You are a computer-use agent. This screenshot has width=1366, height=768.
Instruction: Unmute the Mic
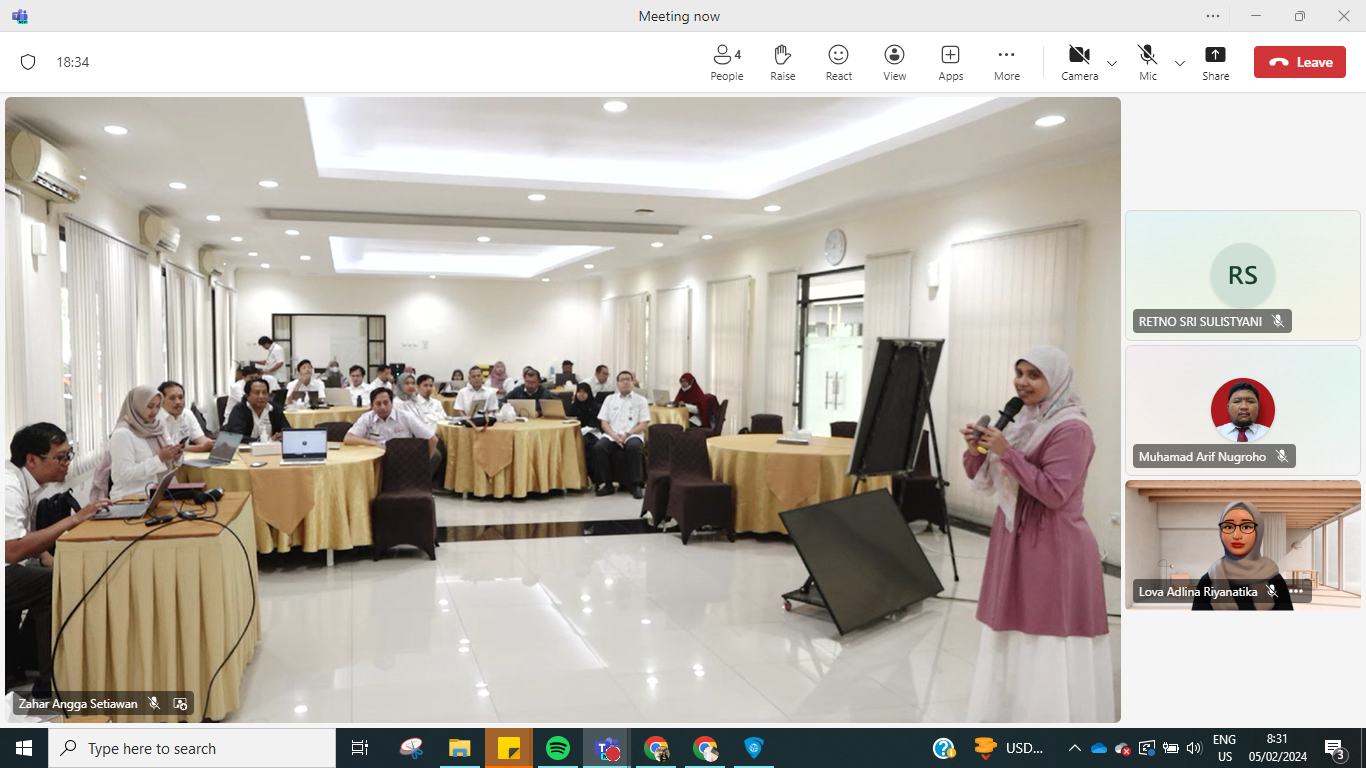tap(1147, 62)
